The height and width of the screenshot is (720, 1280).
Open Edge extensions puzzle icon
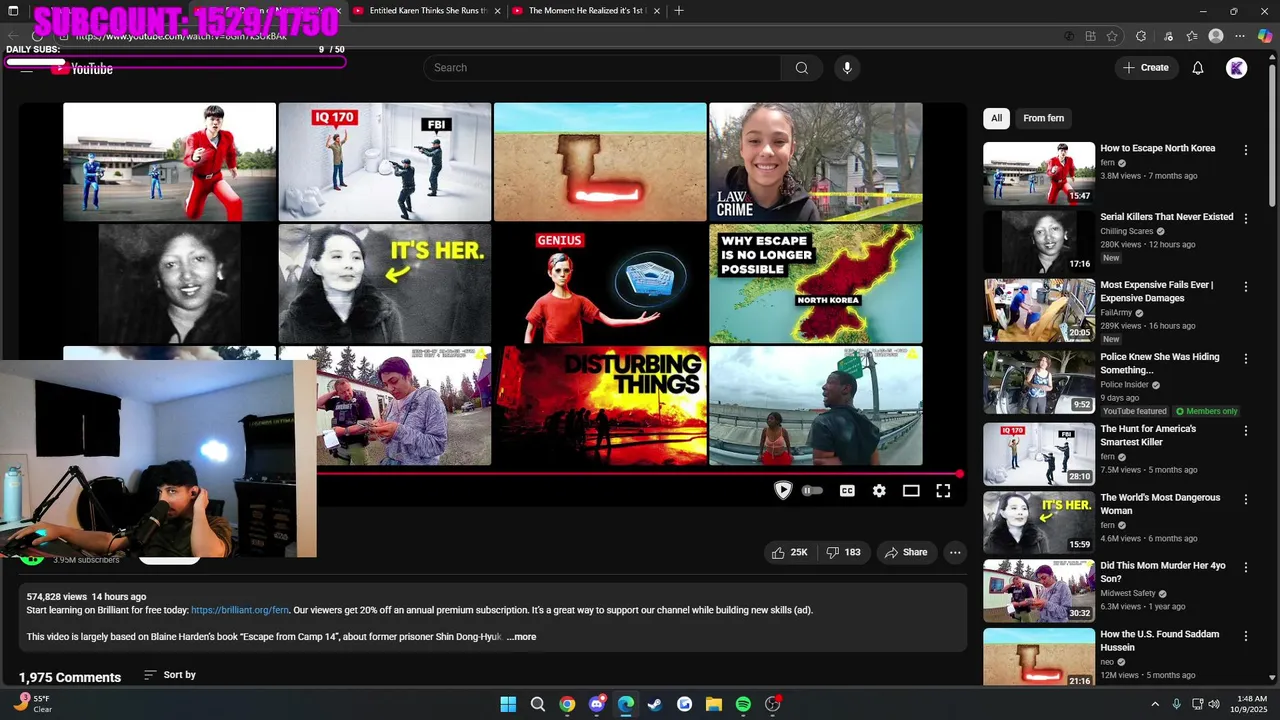click(x=1141, y=36)
